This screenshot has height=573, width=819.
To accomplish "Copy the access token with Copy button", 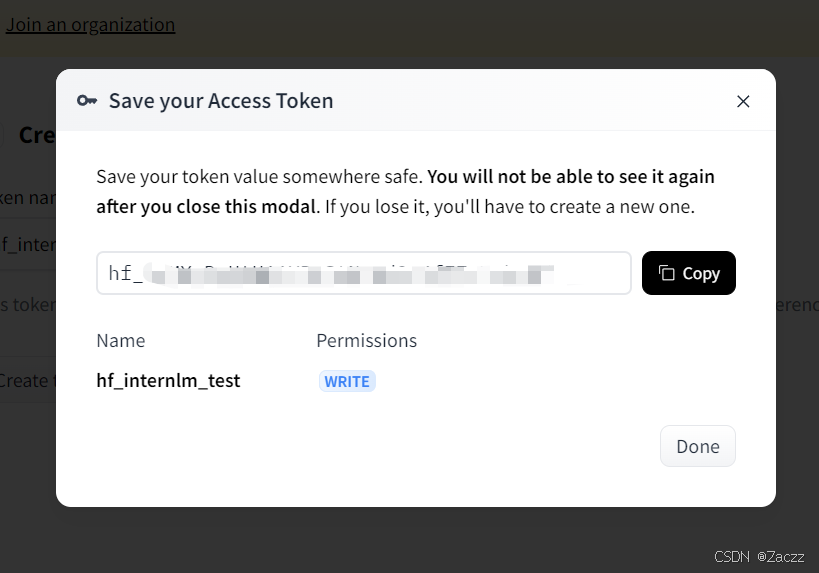I will click(x=688, y=273).
